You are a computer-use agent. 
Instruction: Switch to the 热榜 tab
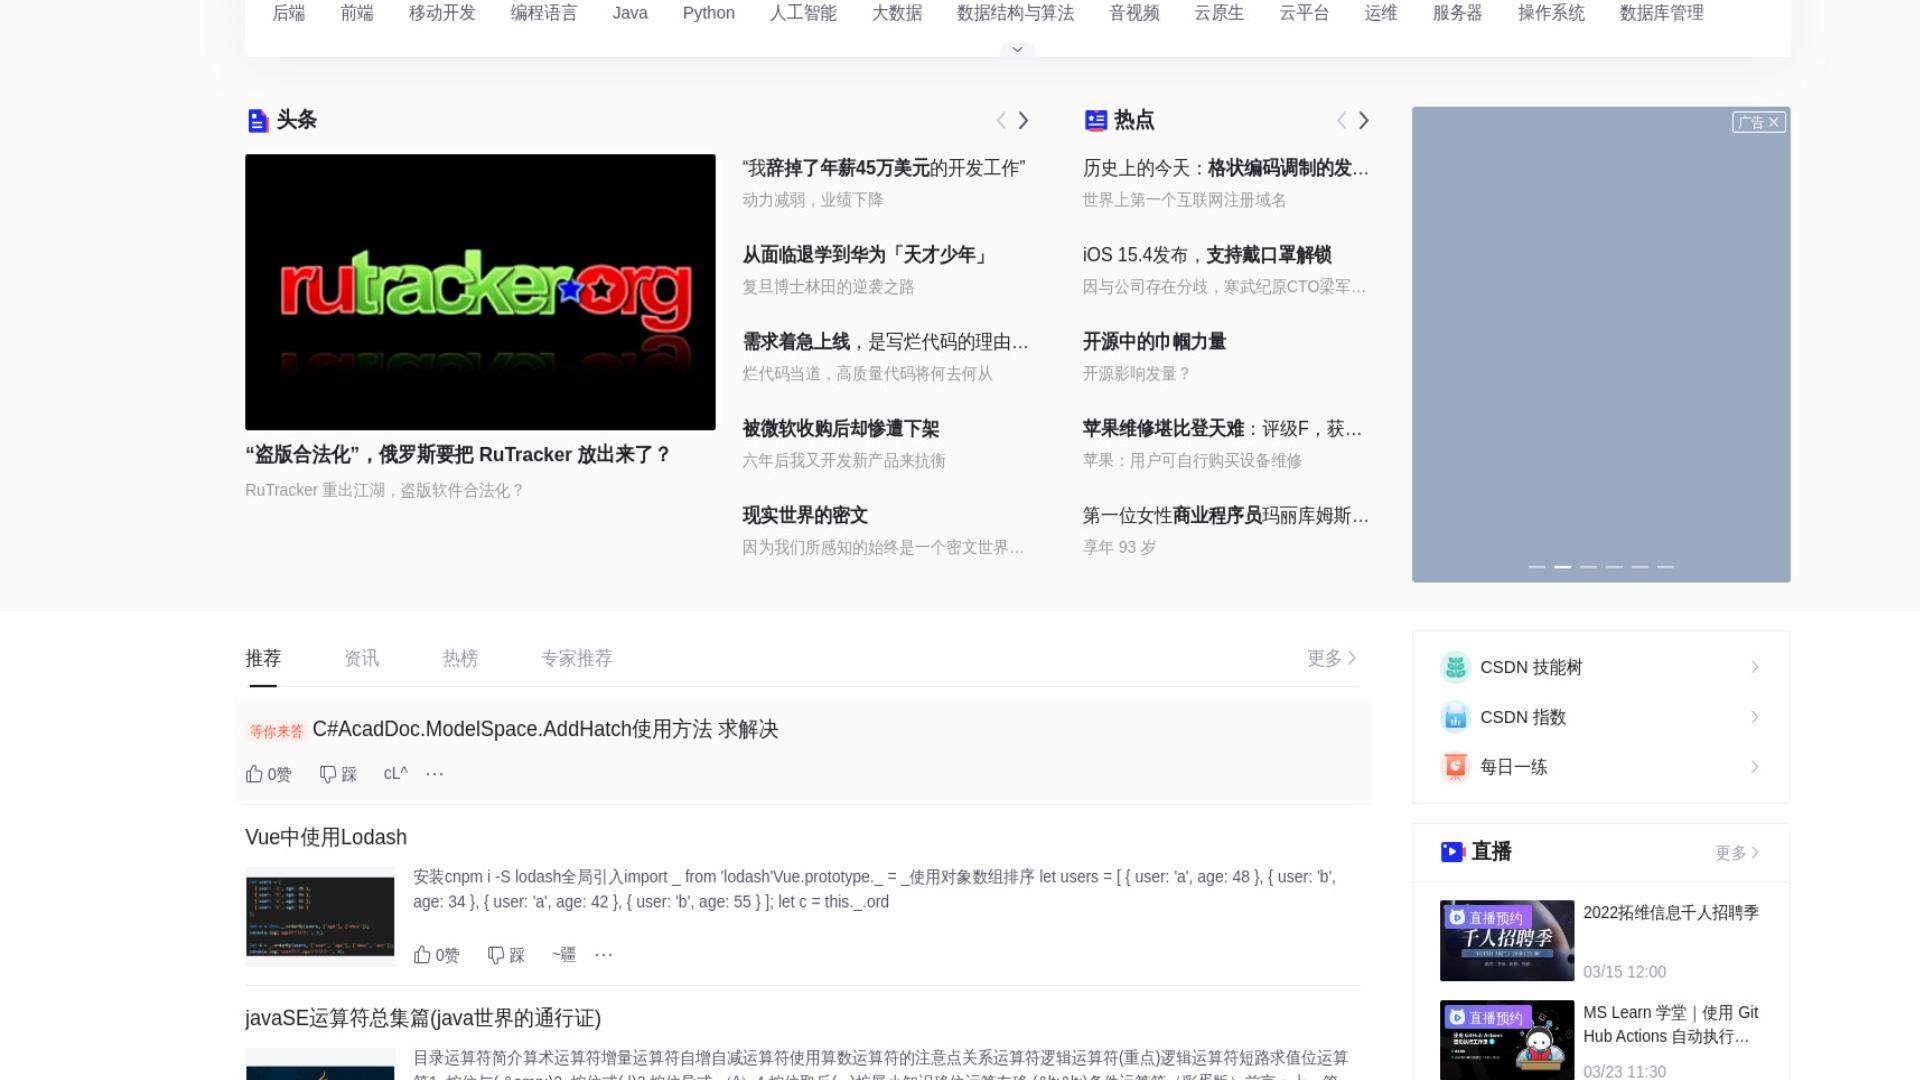click(460, 658)
